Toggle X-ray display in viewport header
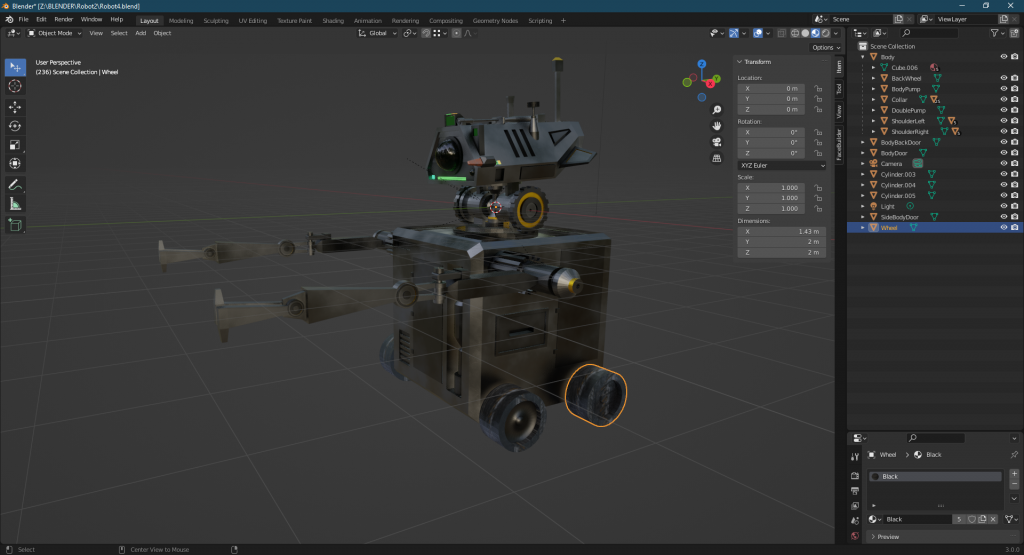The image size is (1024, 555). [x=781, y=33]
